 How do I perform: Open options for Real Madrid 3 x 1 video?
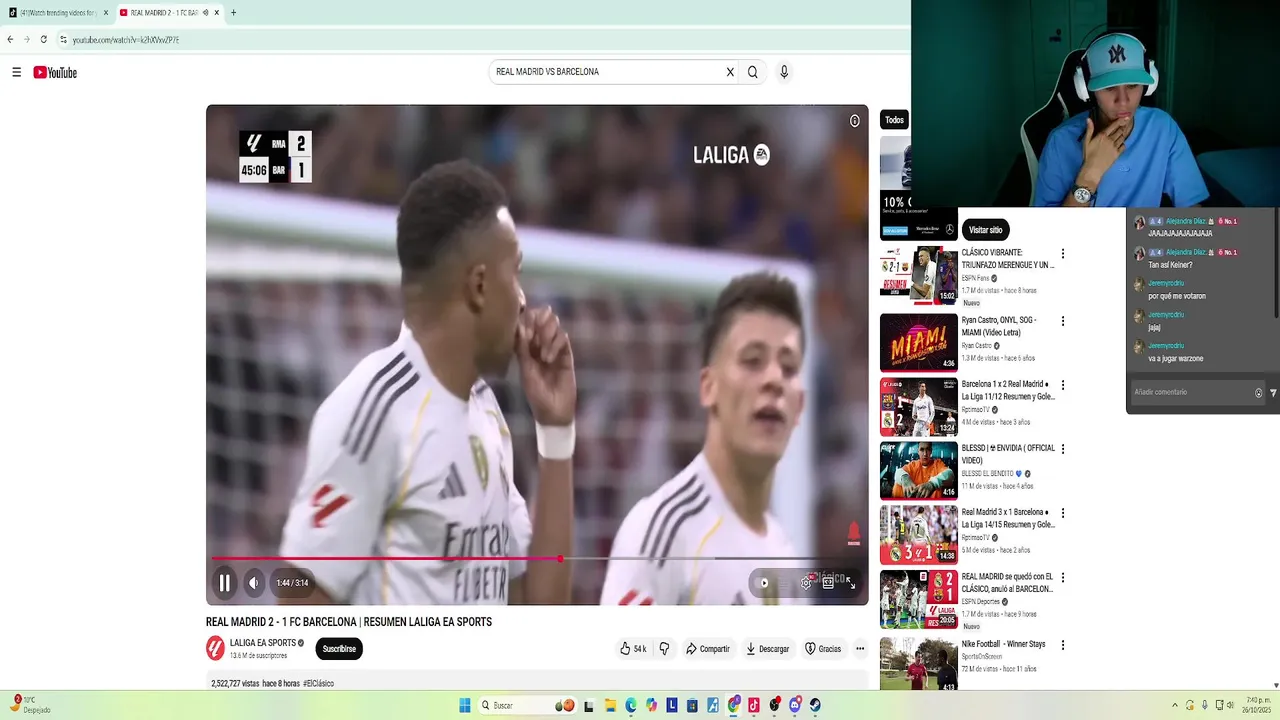(x=1063, y=513)
